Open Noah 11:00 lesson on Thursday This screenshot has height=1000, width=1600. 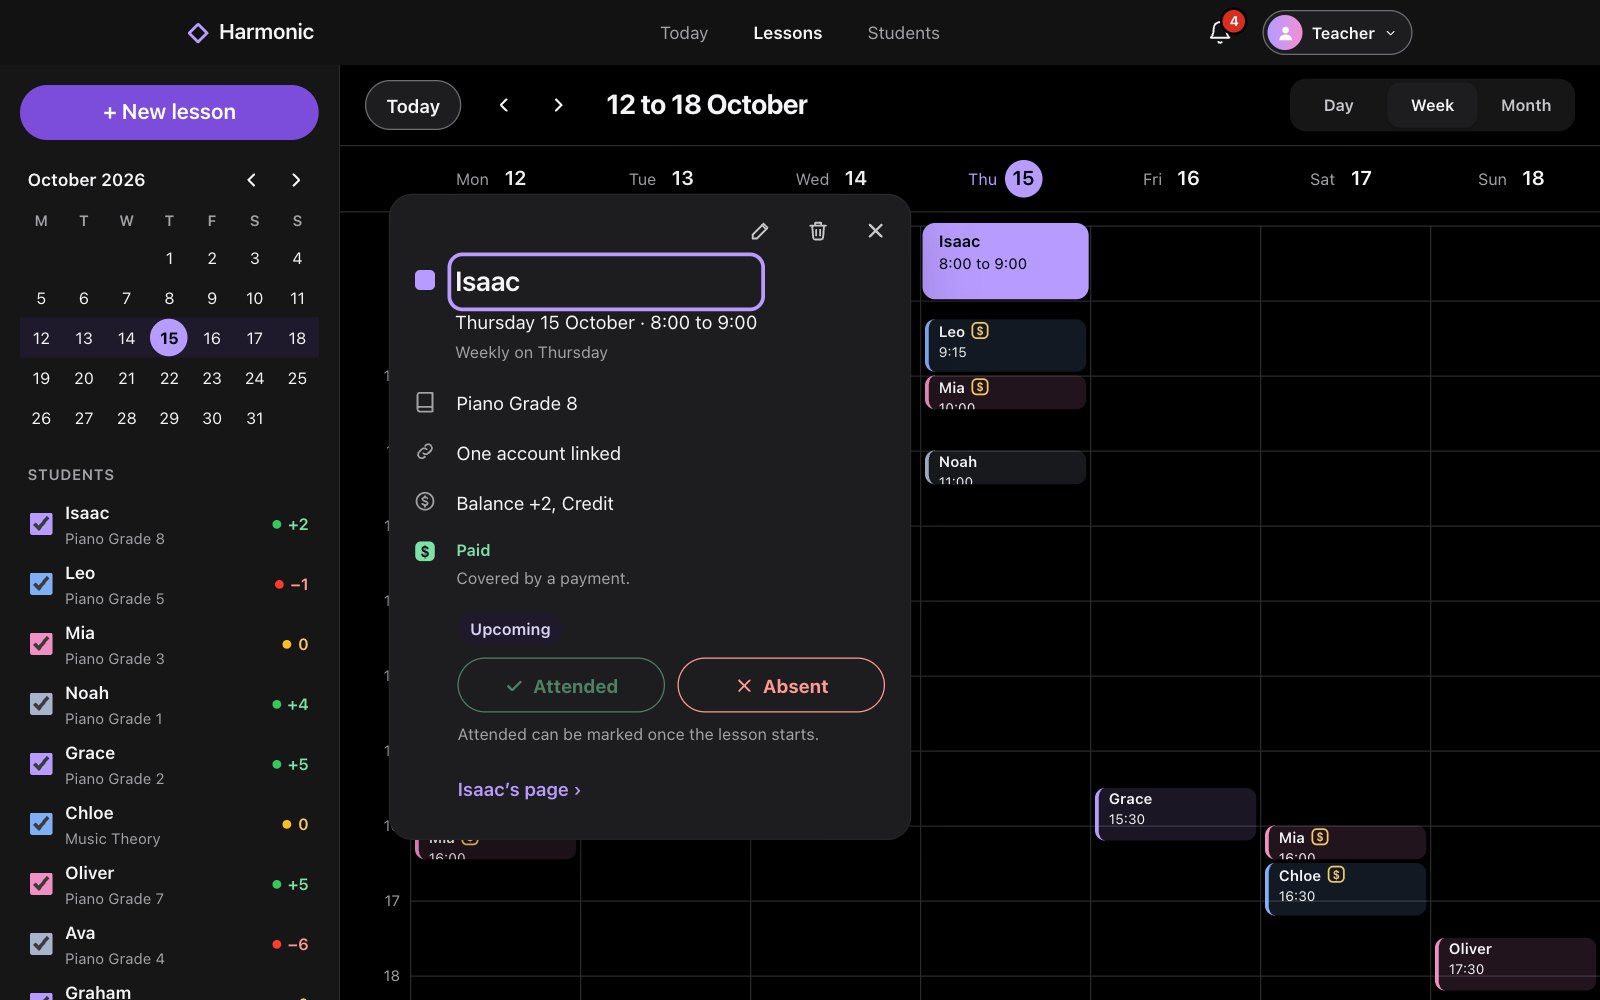(x=1005, y=467)
